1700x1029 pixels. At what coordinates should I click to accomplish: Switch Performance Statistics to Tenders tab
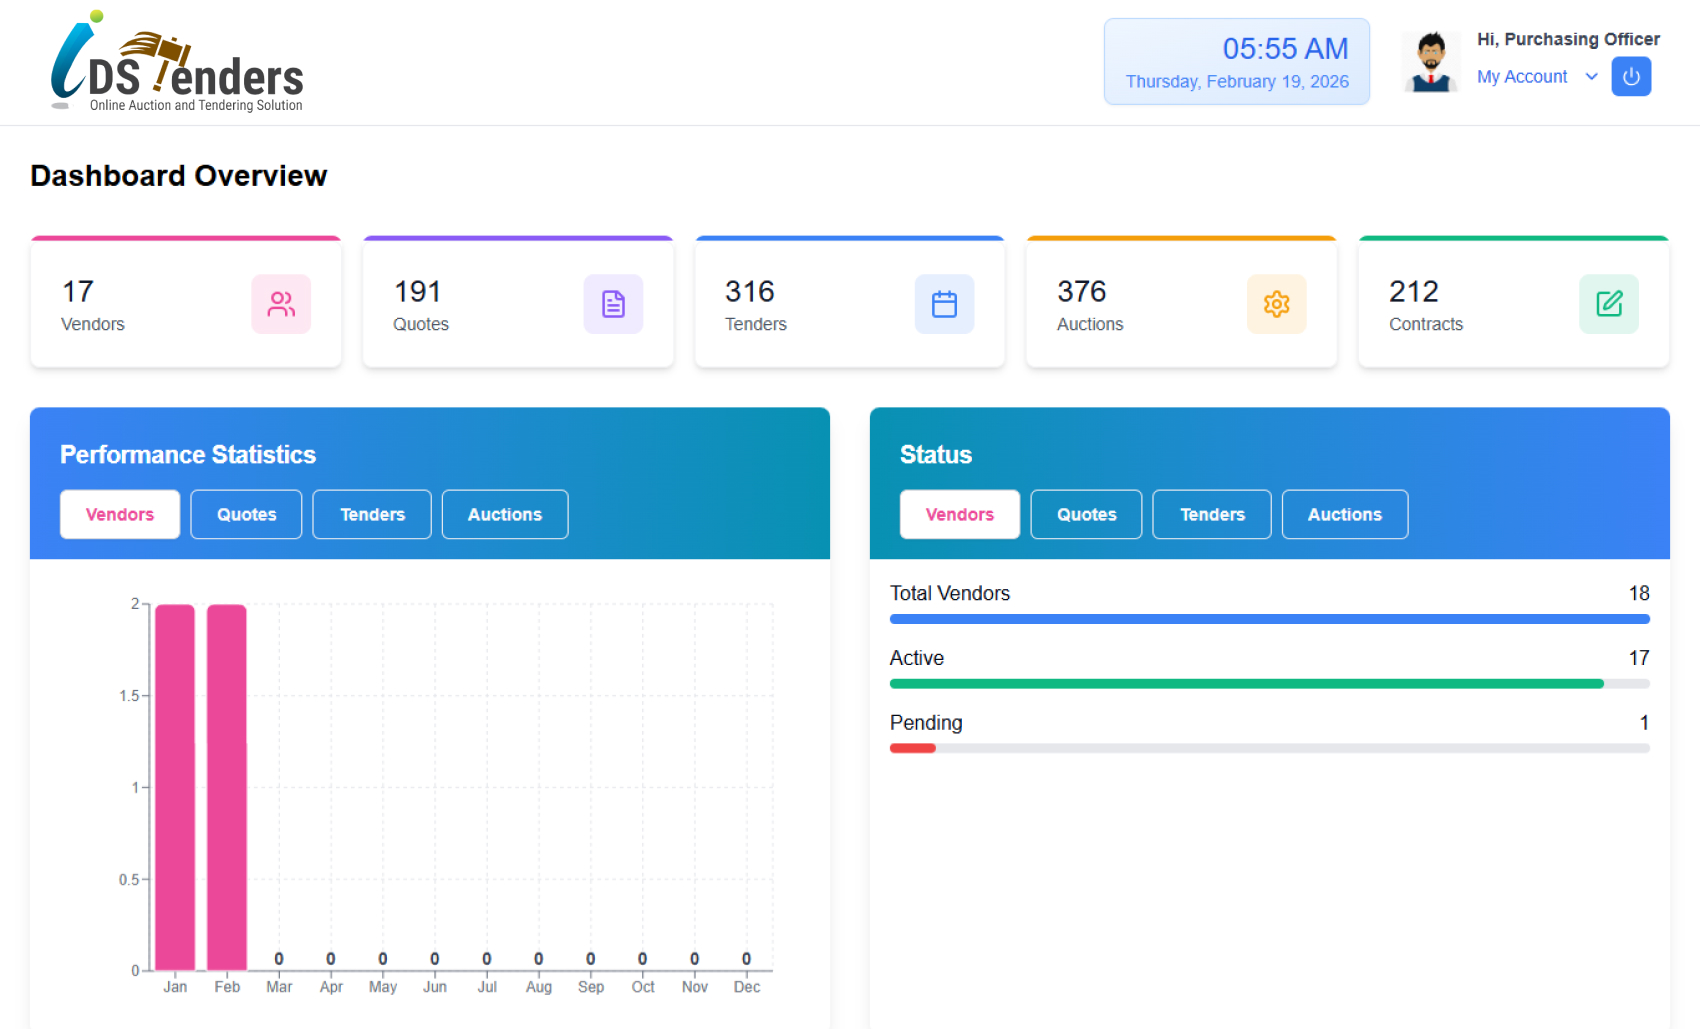[x=372, y=514]
